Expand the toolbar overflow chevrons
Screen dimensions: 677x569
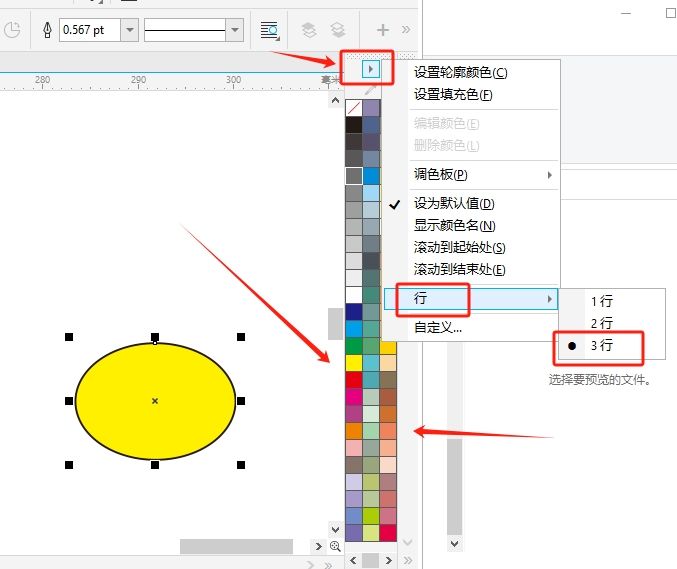pos(405,30)
